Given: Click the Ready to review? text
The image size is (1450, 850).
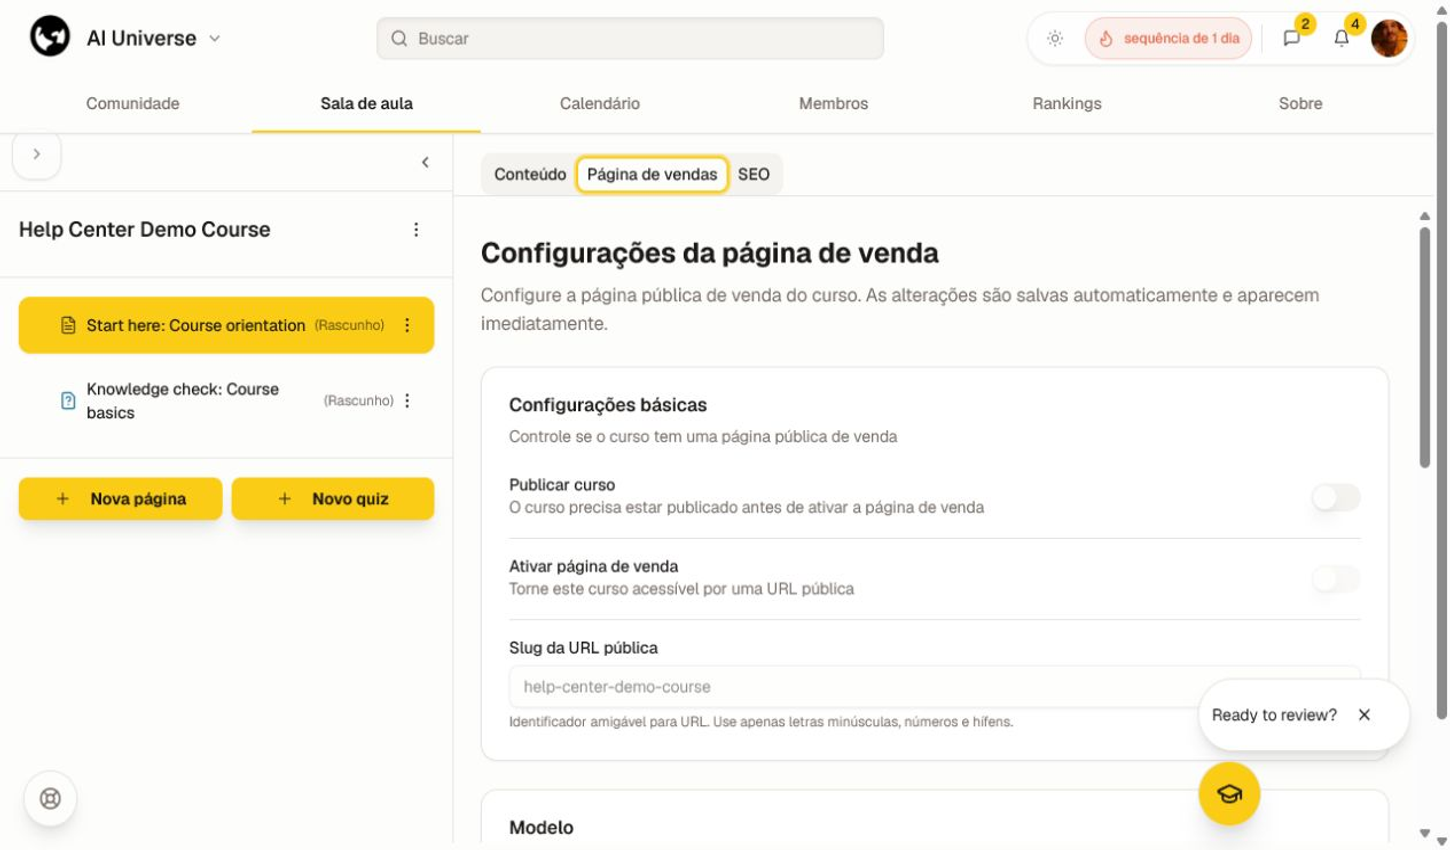Looking at the screenshot, I should coord(1274,715).
